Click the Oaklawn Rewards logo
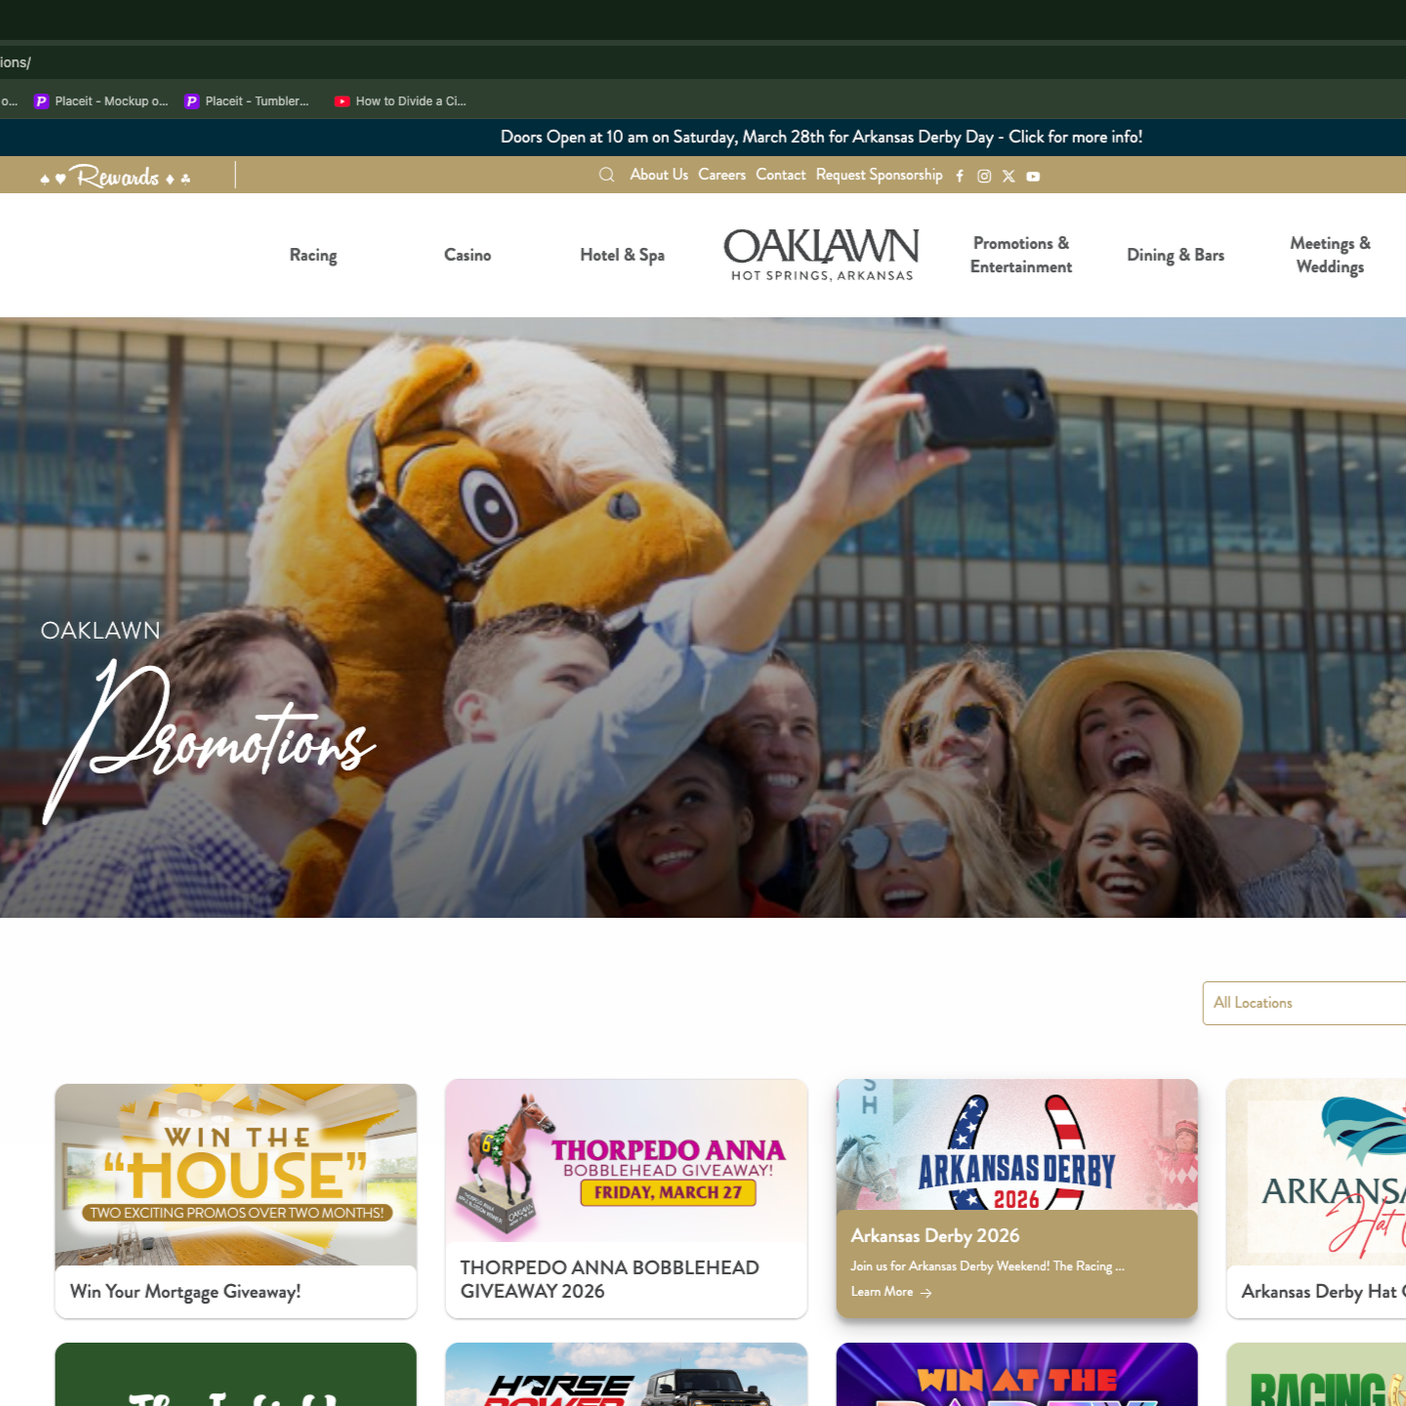The image size is (1406, 1406). pyautogui.click(x=116, y=177)
